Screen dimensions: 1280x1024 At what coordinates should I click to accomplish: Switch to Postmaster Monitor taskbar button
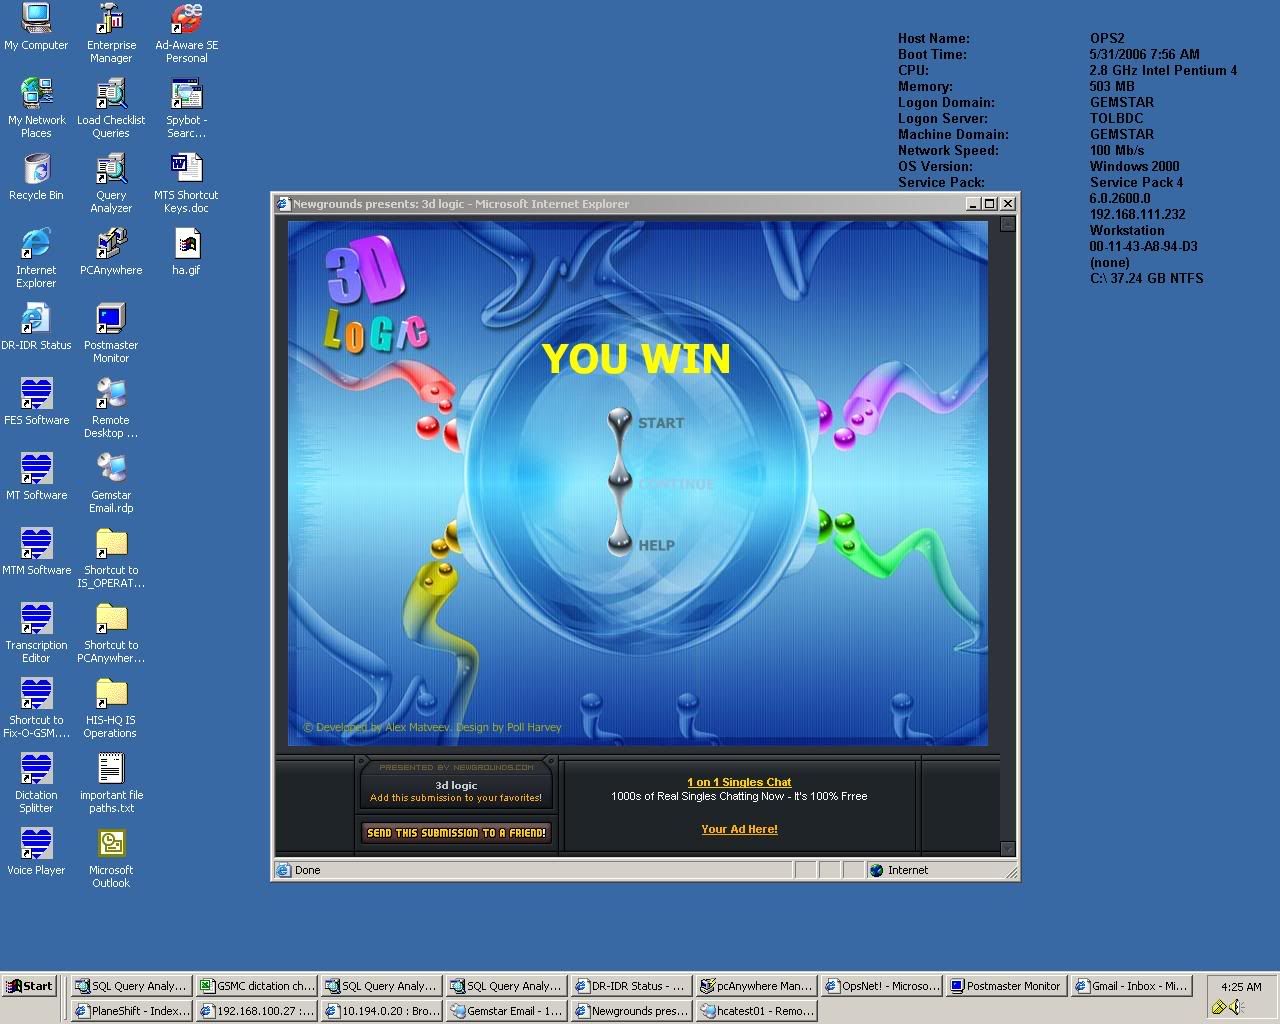[1007, 986]
